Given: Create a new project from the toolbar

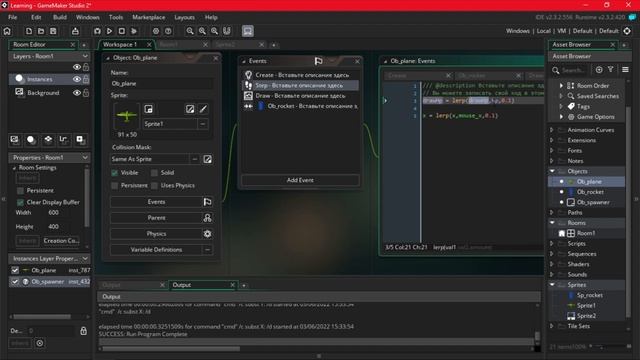Looking at the screenshot, I should pos(29,31).
